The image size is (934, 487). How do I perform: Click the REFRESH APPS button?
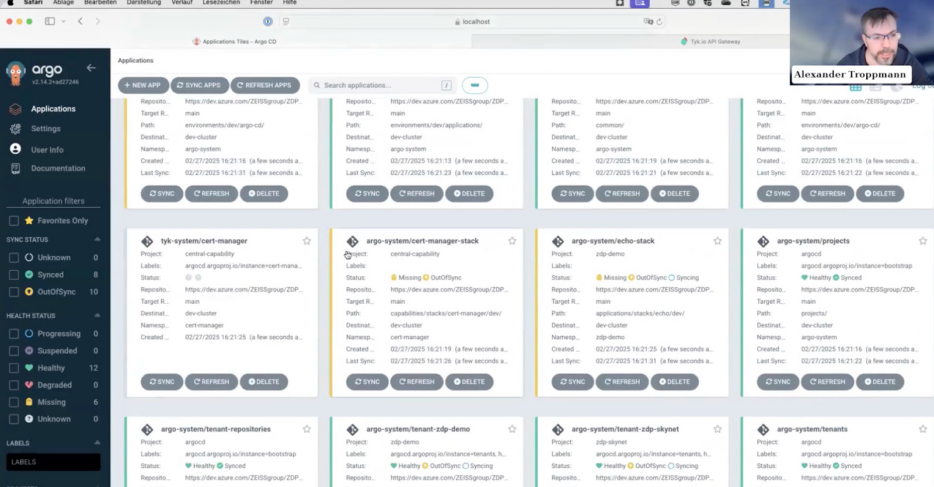(264, 85)
